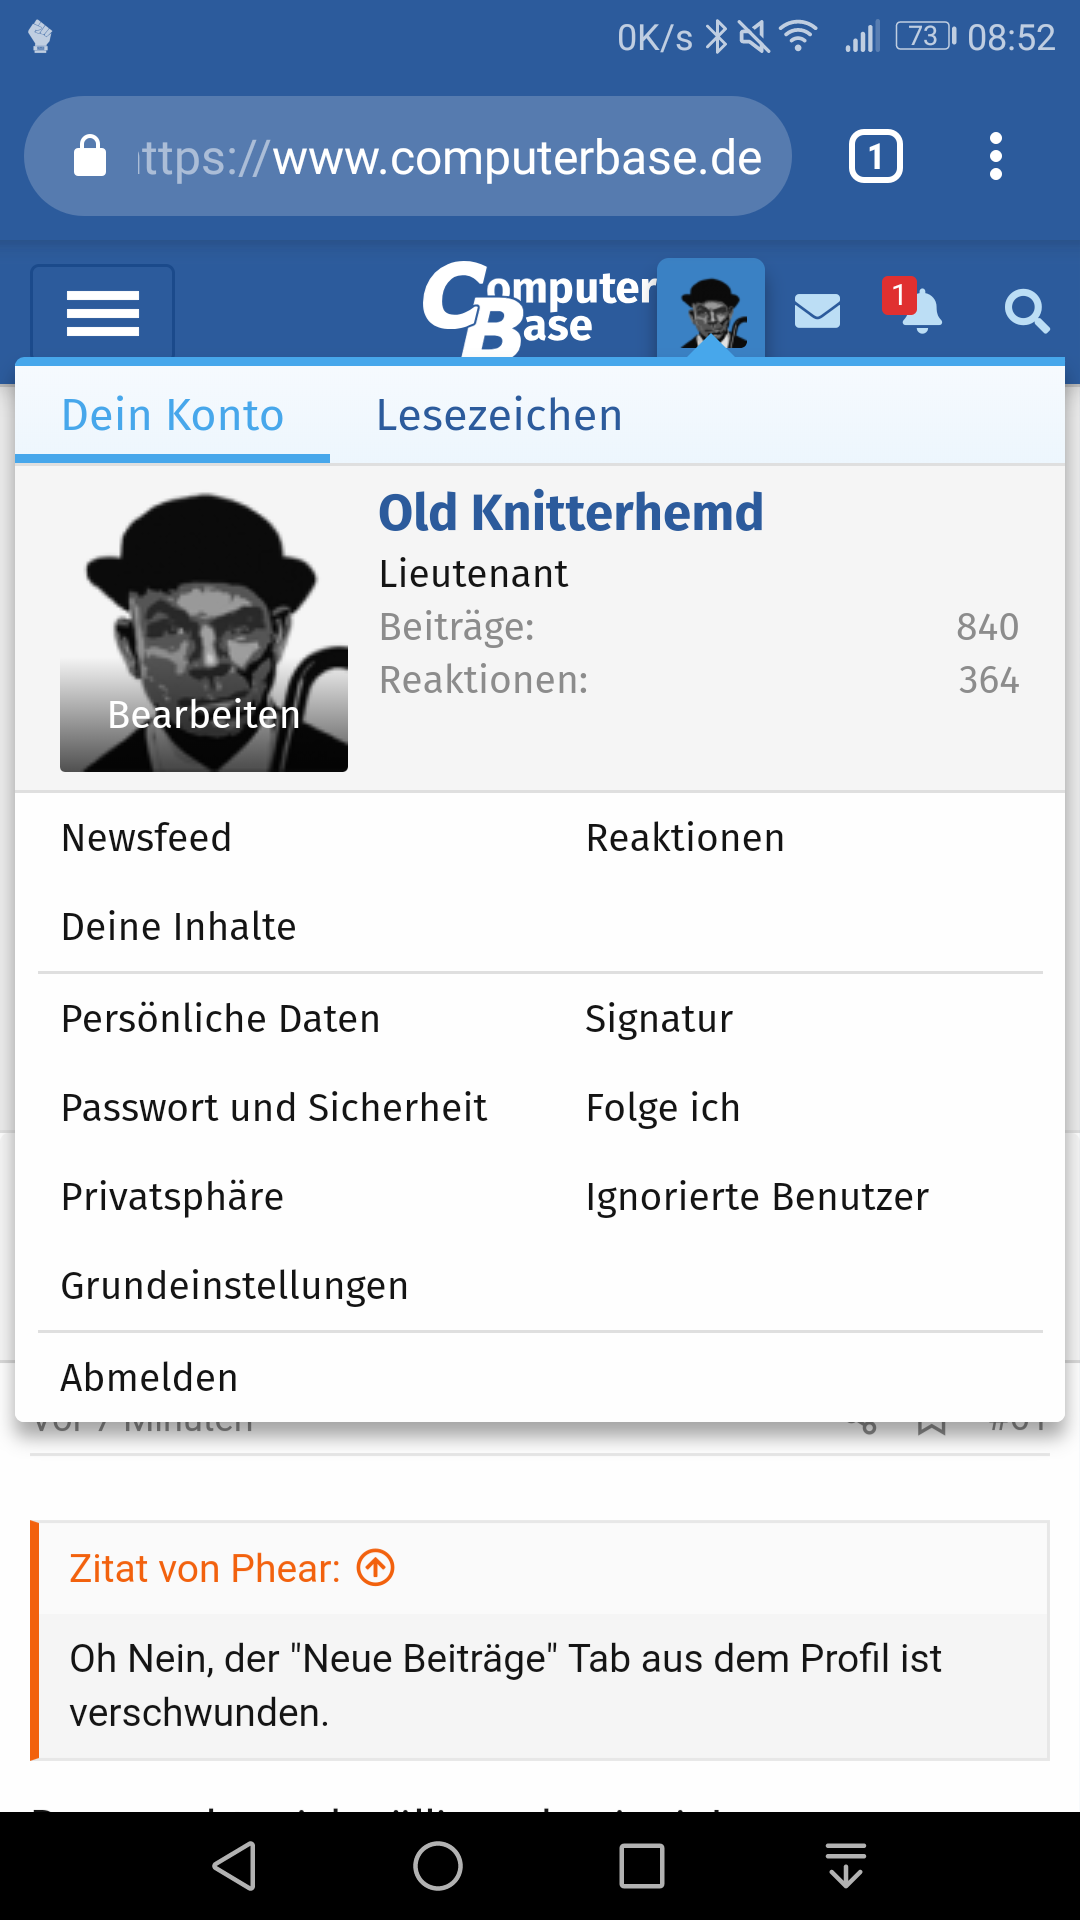Open the private messages envelope icon

[x=817, y=311]
